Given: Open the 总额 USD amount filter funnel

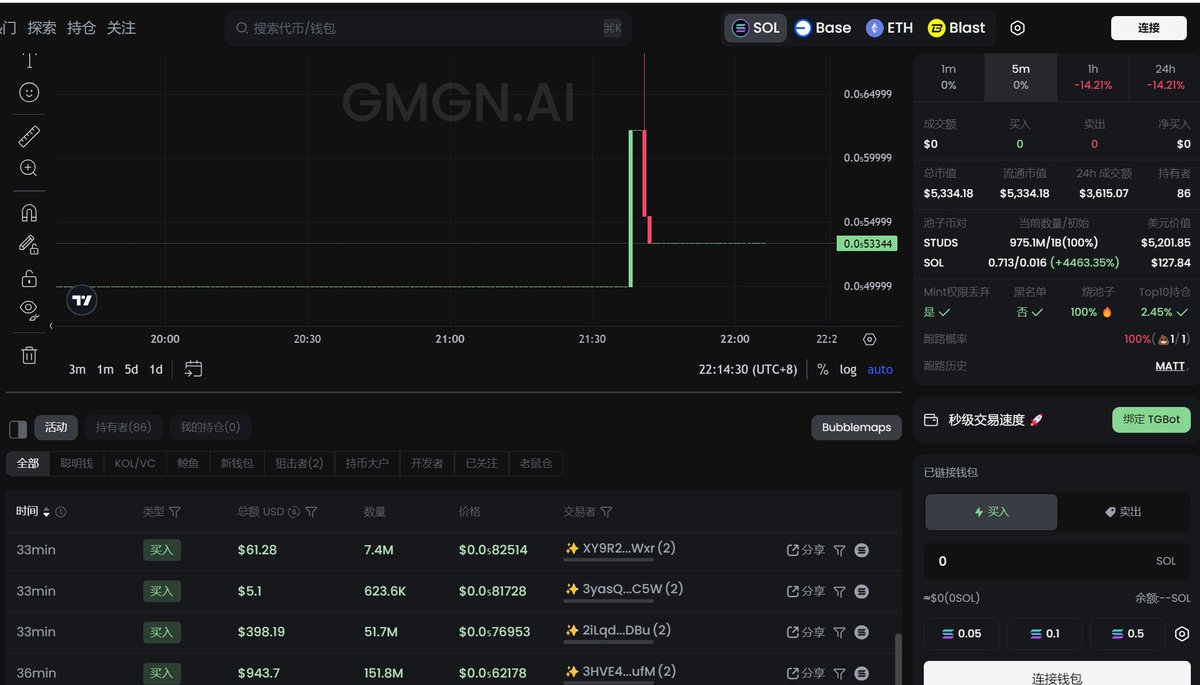Looking at the screenshot, I should (311, 512).
